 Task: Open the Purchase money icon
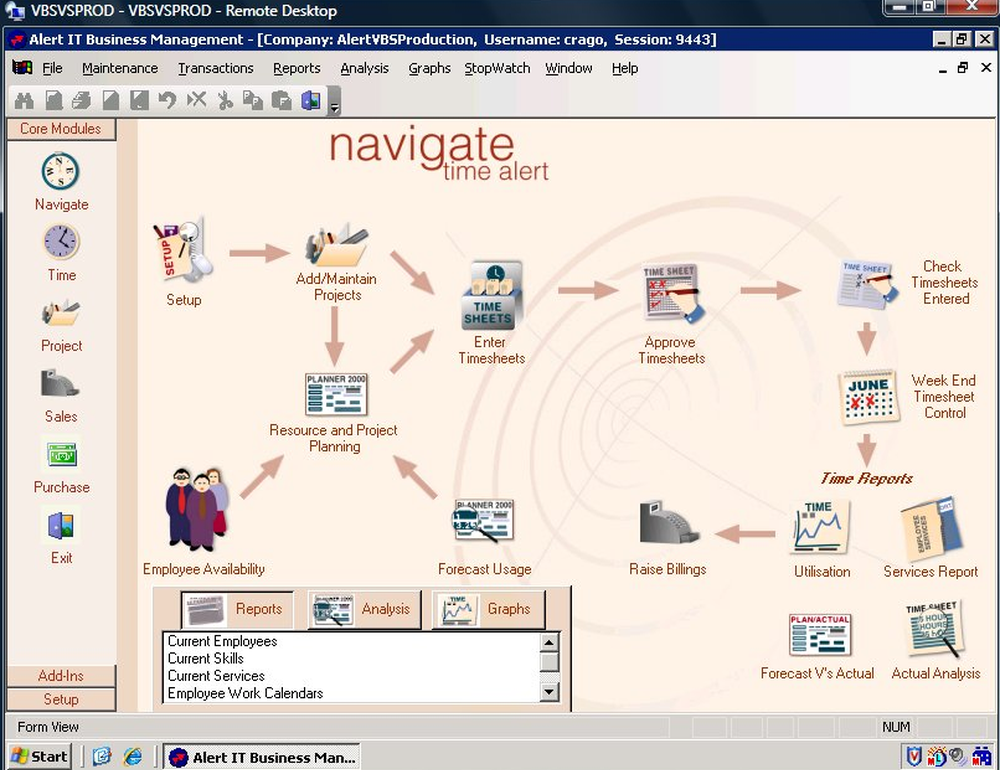(x=62, y=455)
